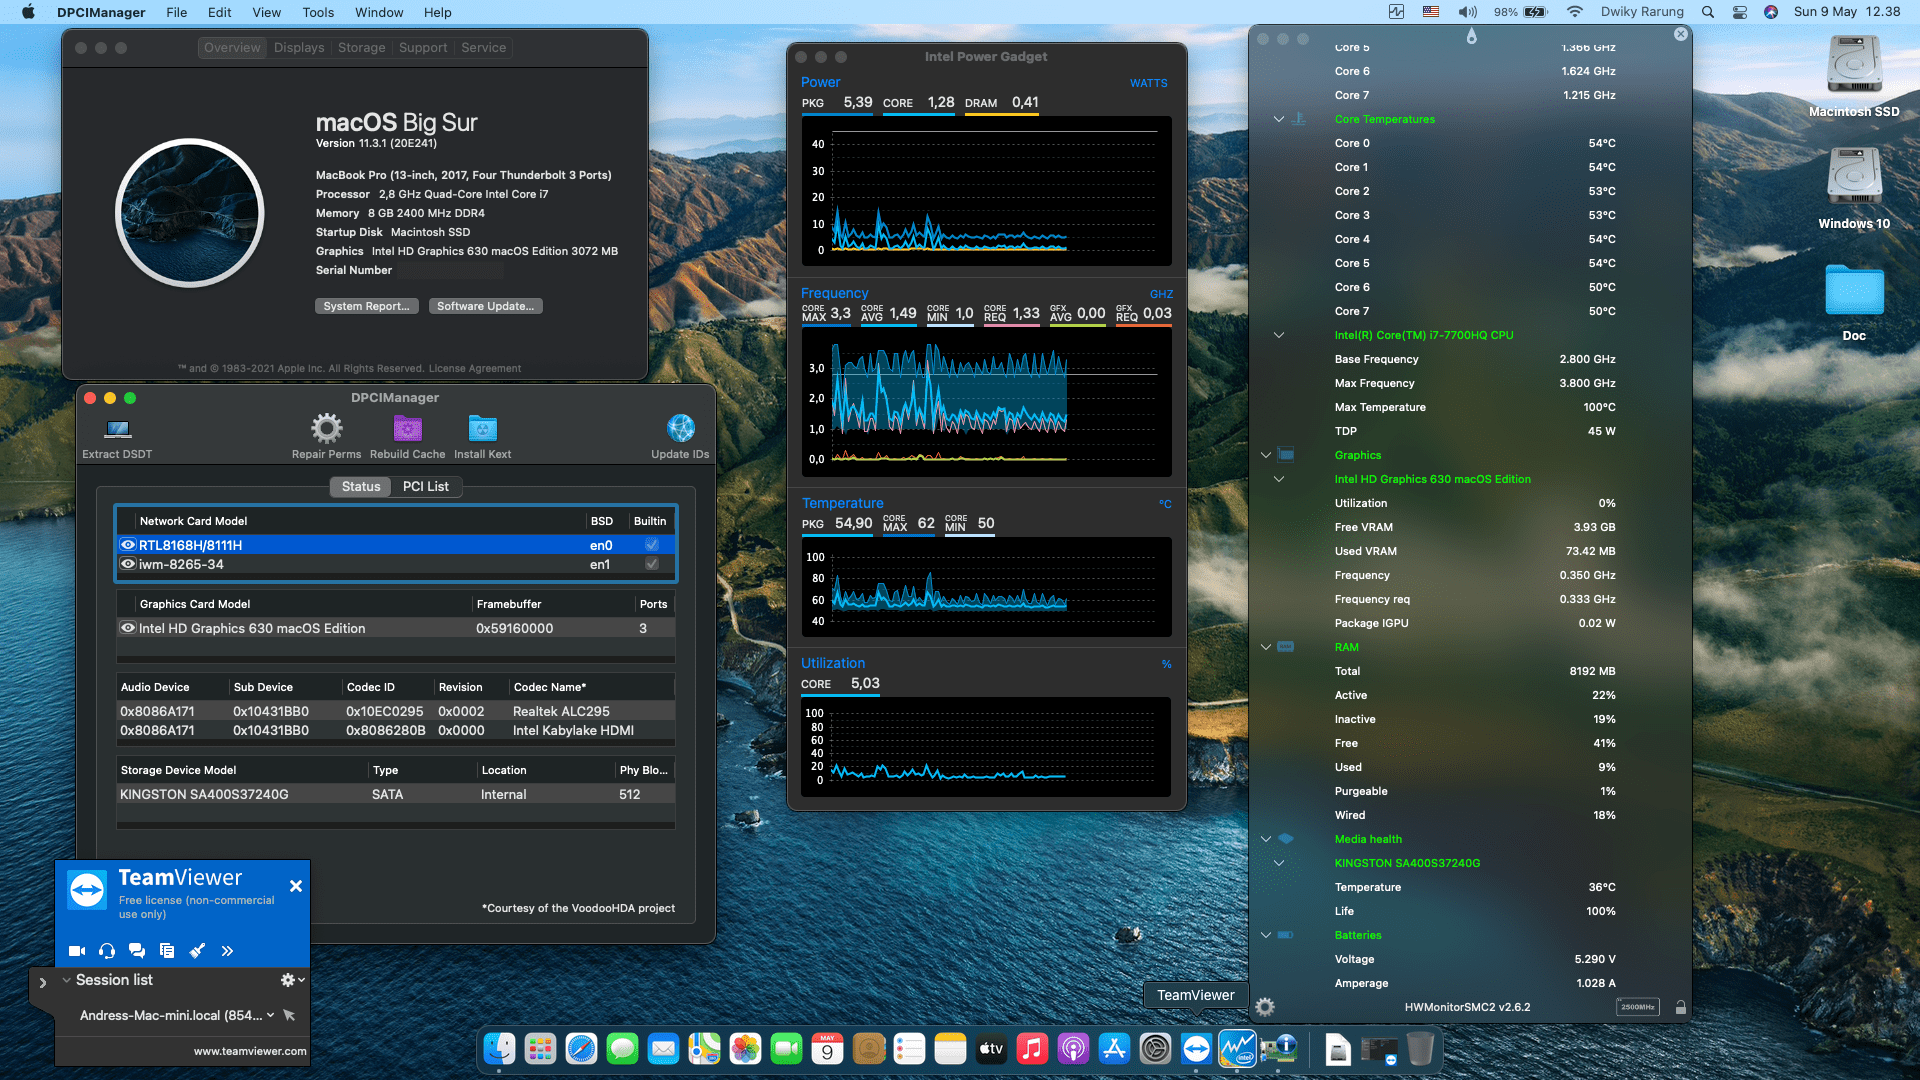Open TeamViewer video call icon

77,951
